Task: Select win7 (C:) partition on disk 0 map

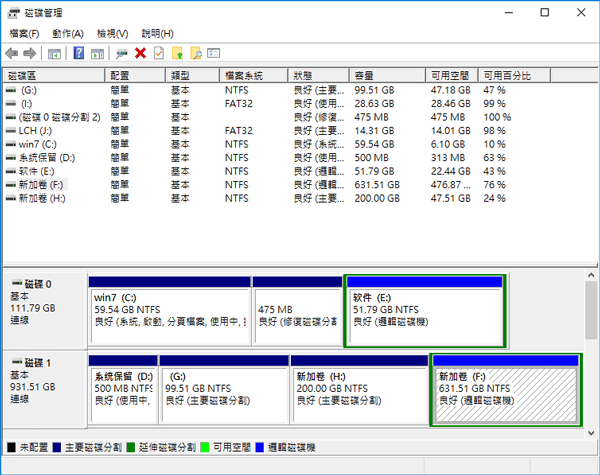Action: tap(170, 311)
